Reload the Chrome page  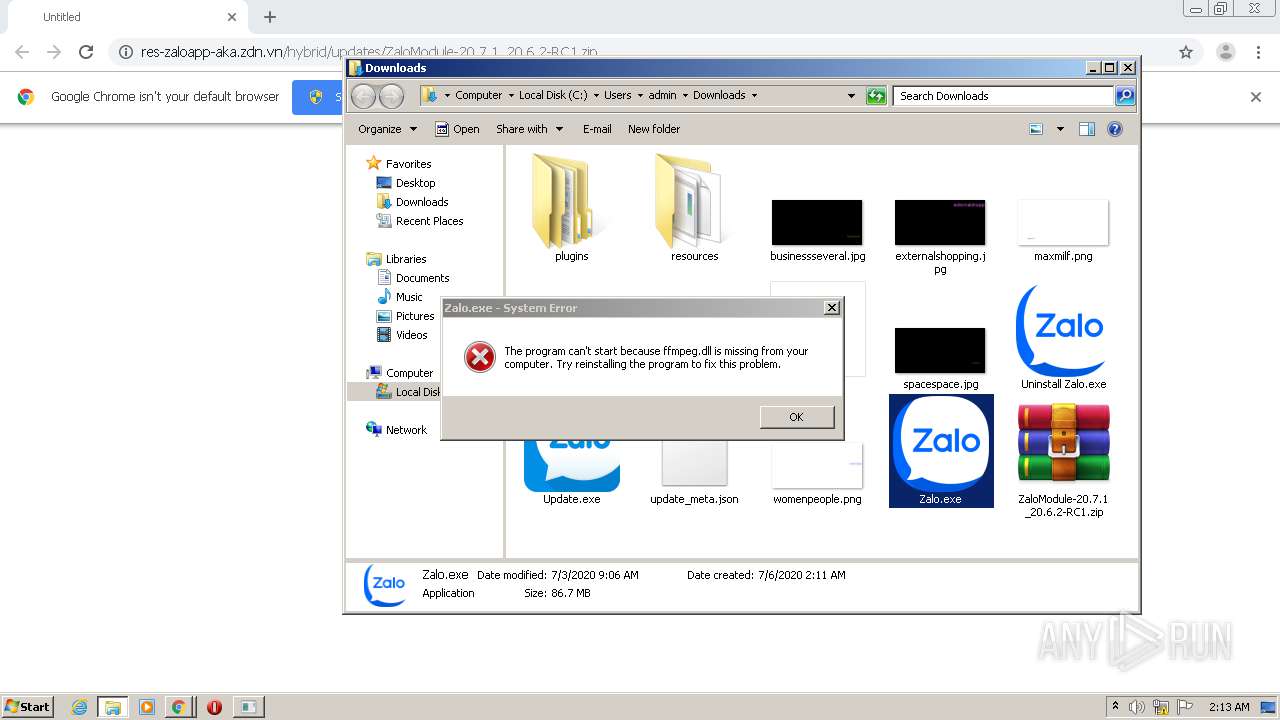(86, 52)
